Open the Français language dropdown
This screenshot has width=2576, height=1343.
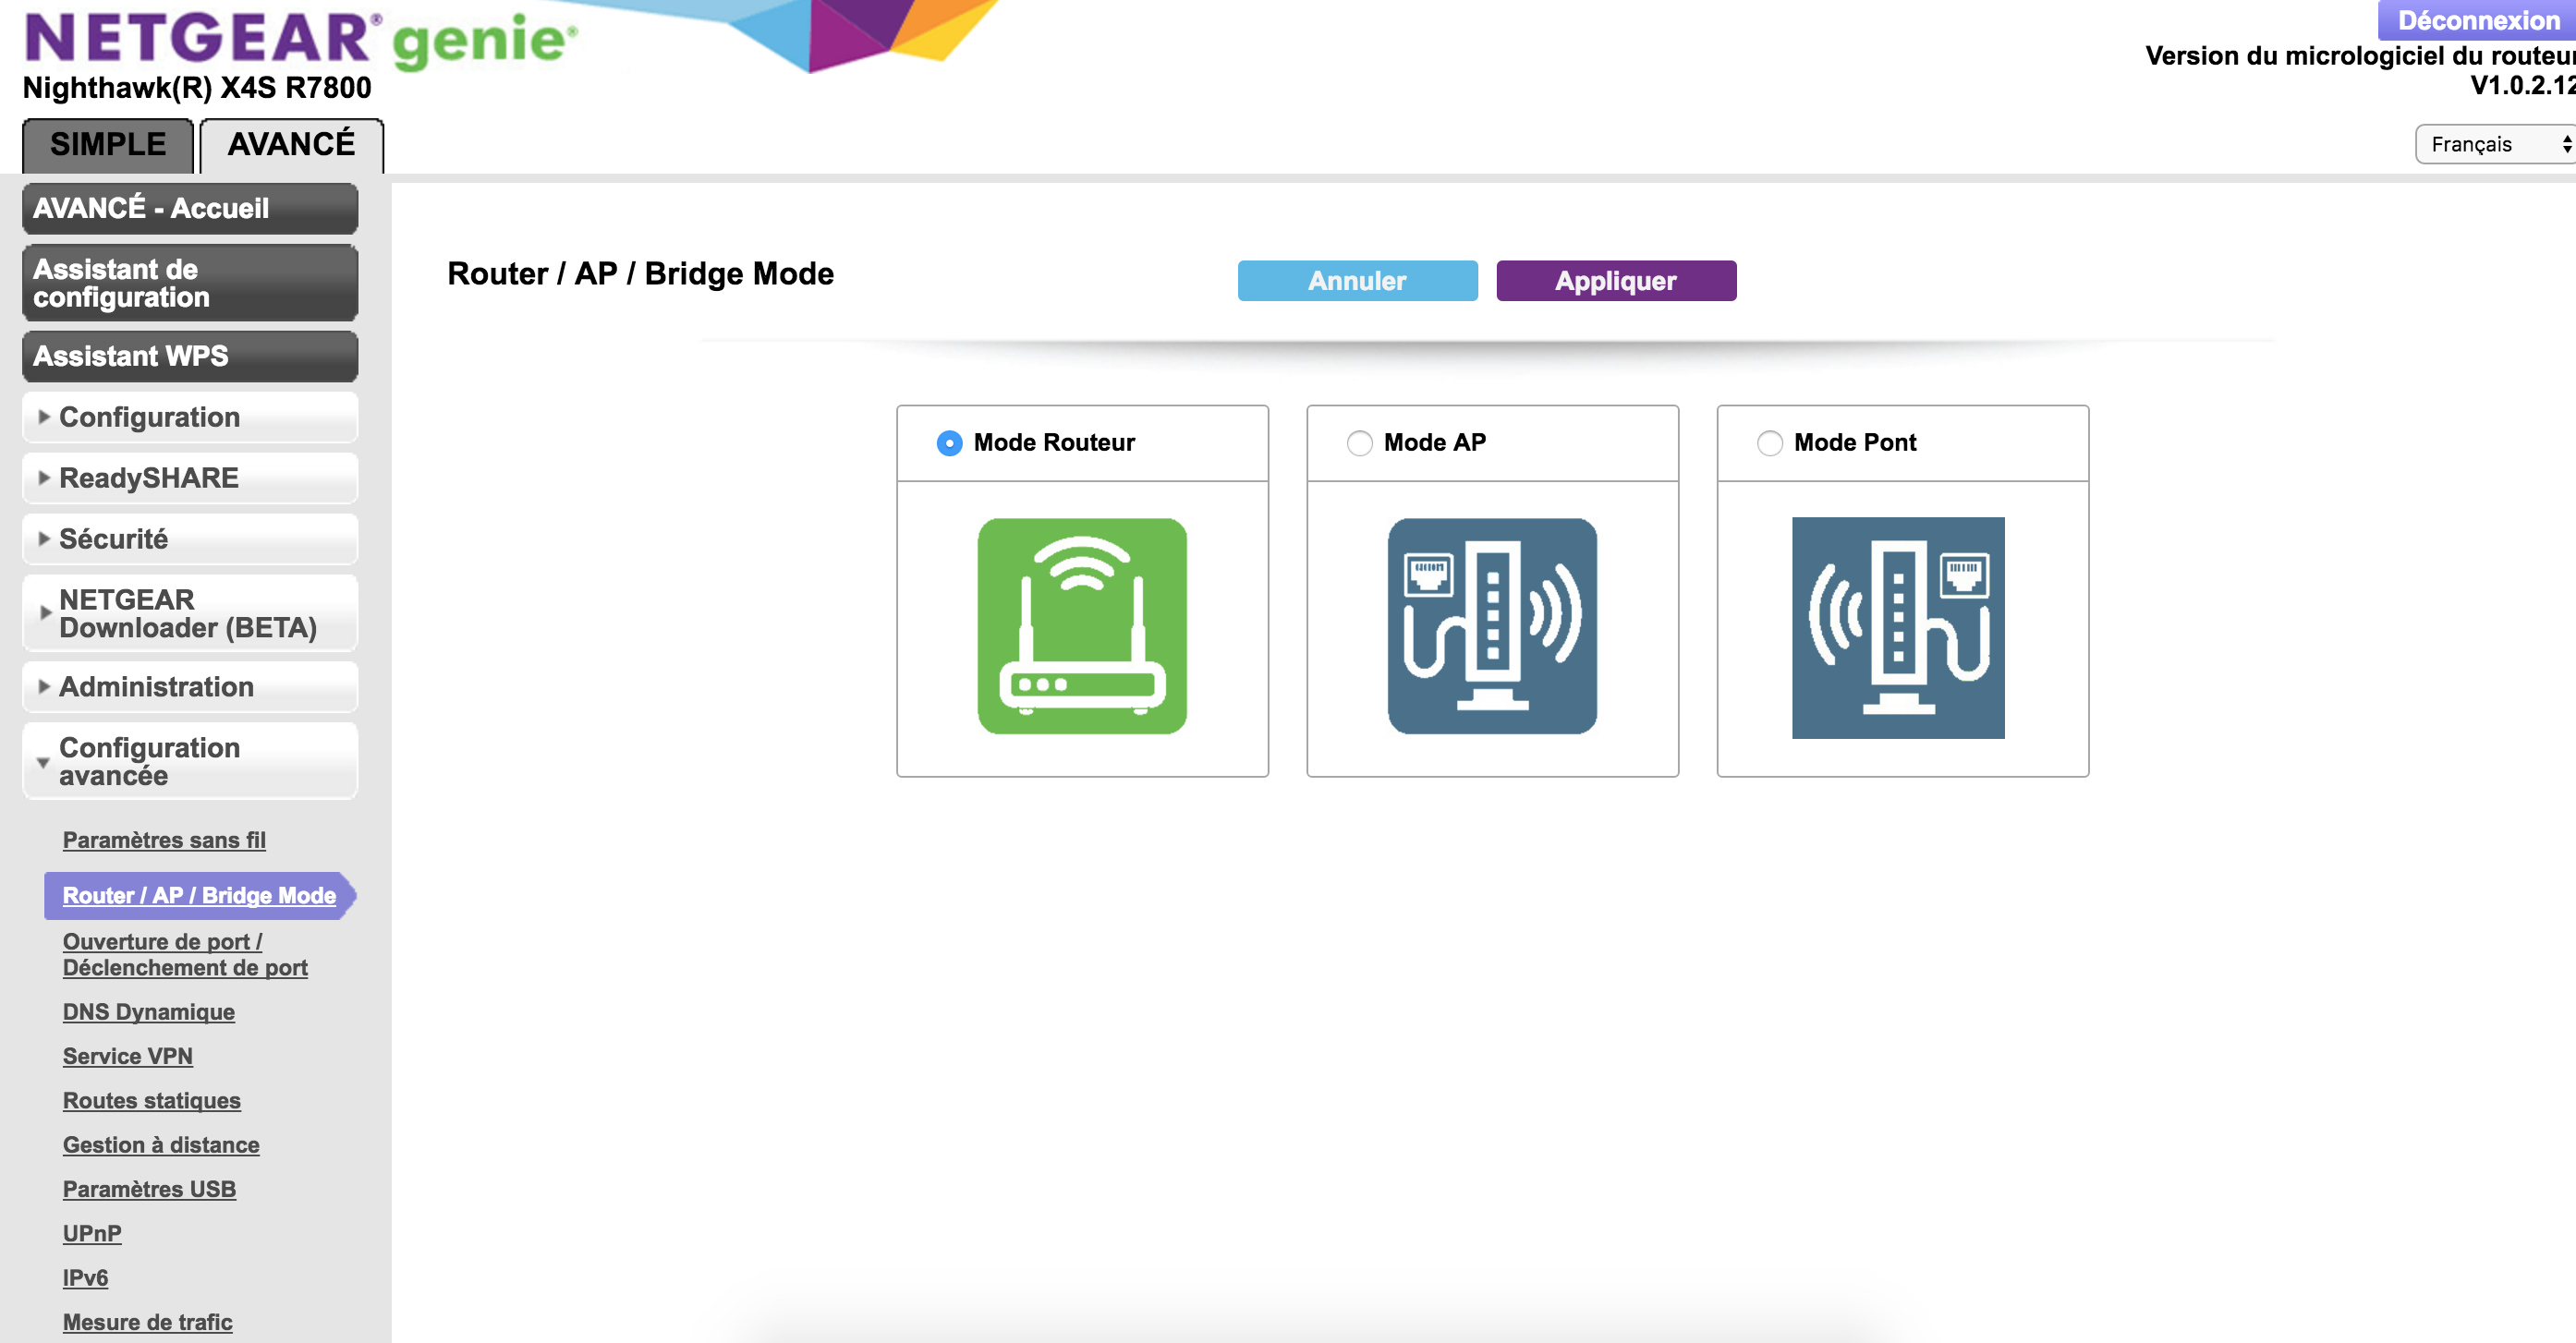coord(2493,145)
